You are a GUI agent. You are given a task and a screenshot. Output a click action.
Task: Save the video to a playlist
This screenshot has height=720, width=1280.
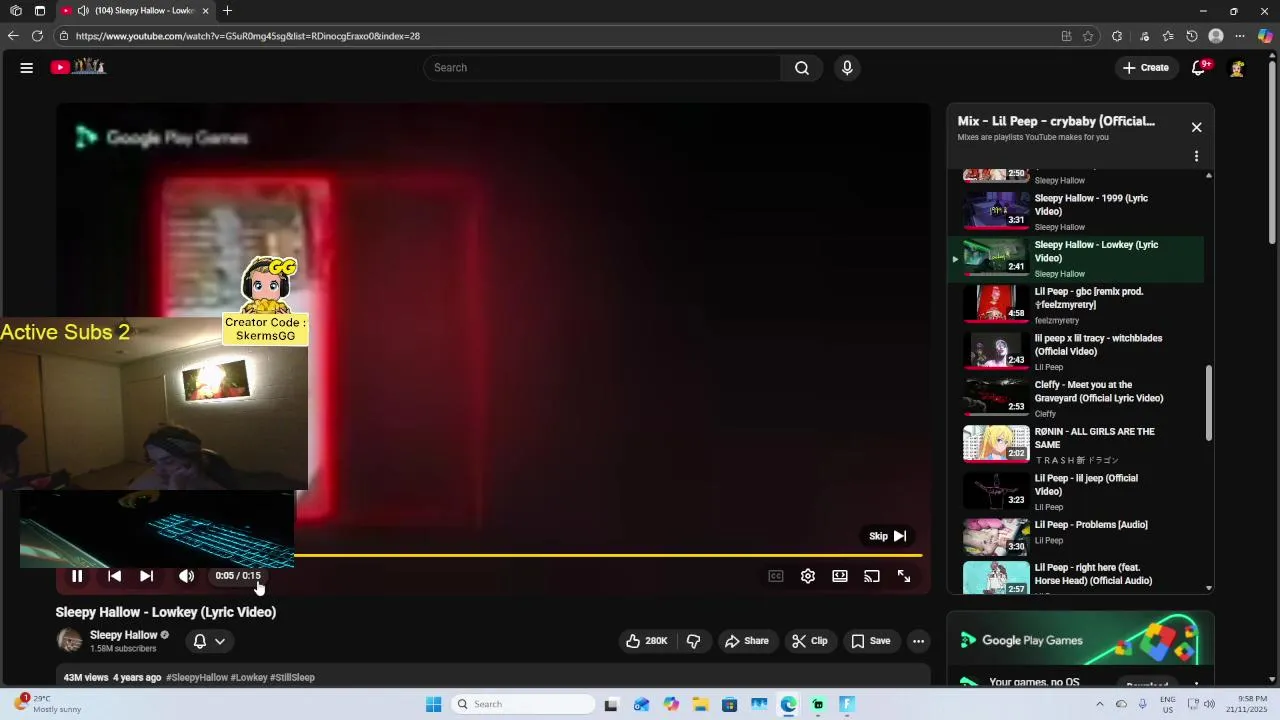pyautogui.click(x=870, y=641)
